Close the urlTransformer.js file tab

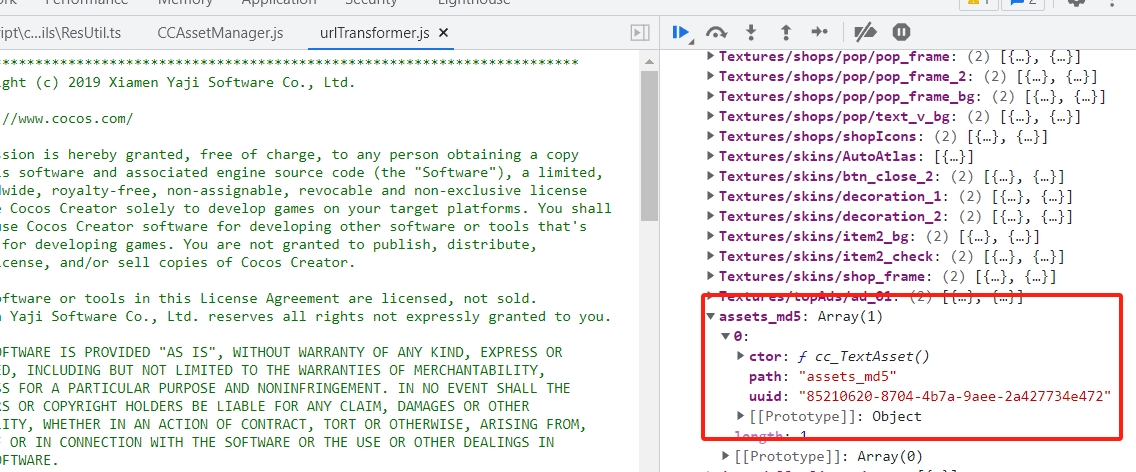point(444,33)
